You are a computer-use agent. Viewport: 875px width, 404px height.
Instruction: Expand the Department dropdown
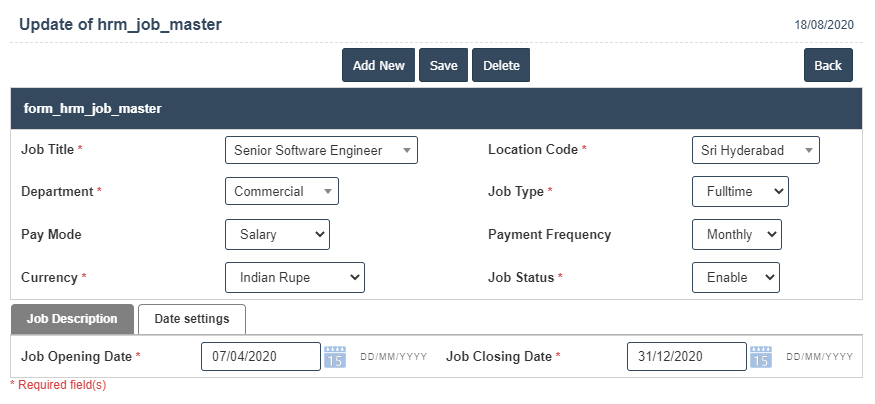[x=282, y=191]
